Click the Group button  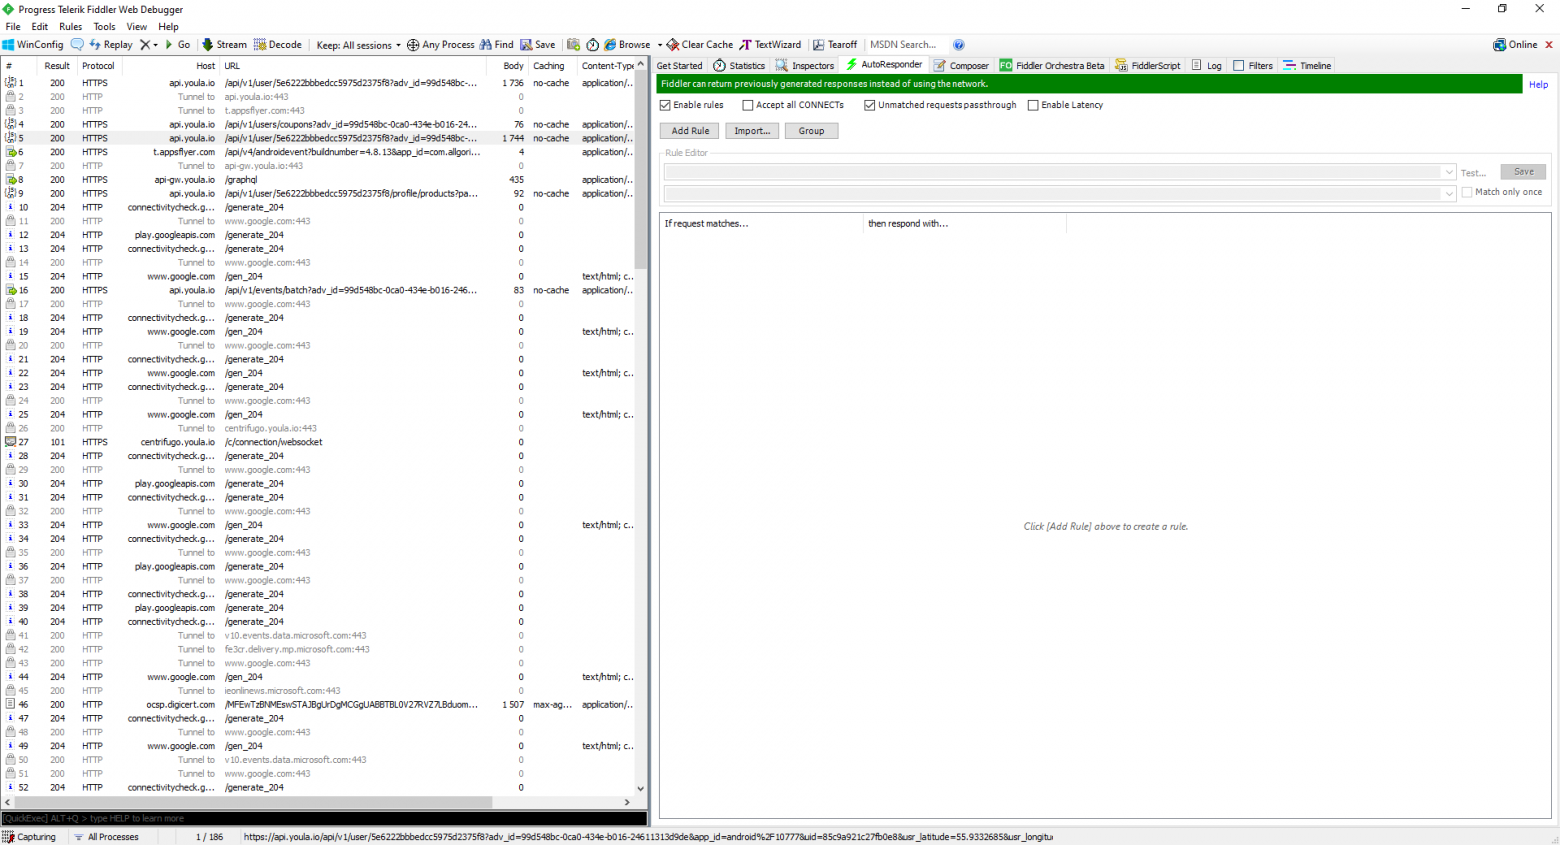[811, 131]
